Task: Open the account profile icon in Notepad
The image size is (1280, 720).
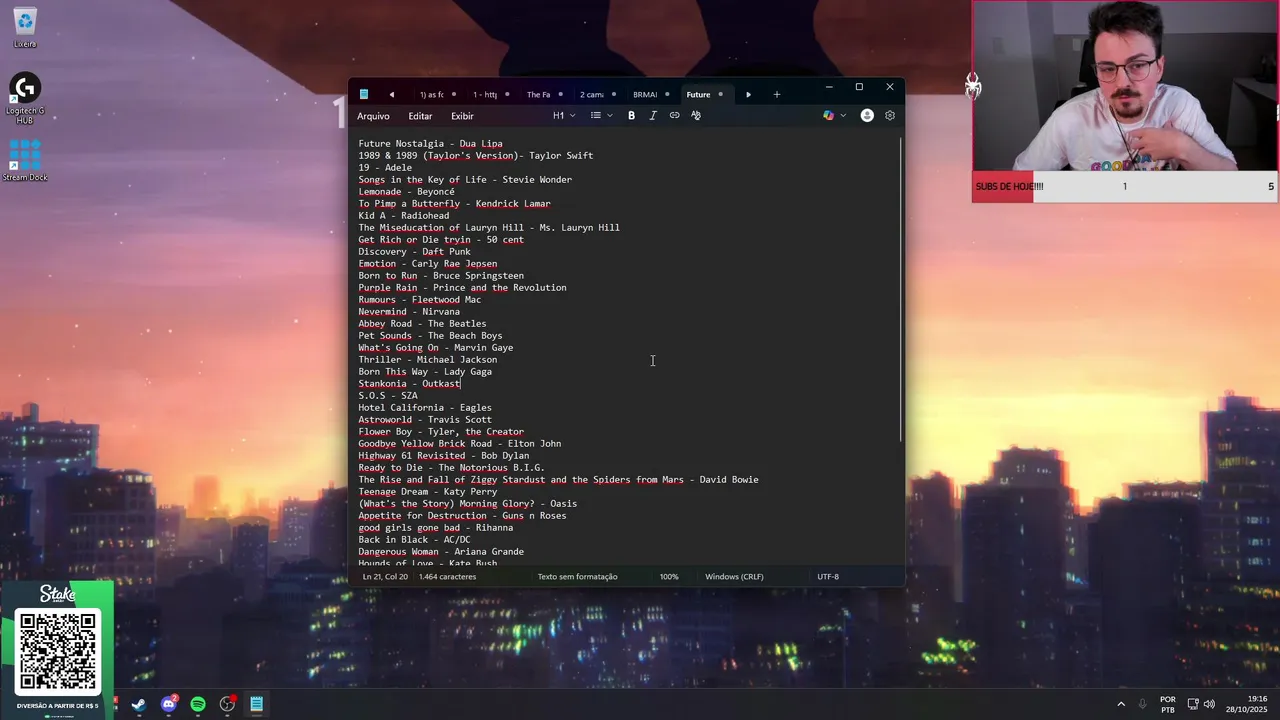Action: (x=867, y=116)
